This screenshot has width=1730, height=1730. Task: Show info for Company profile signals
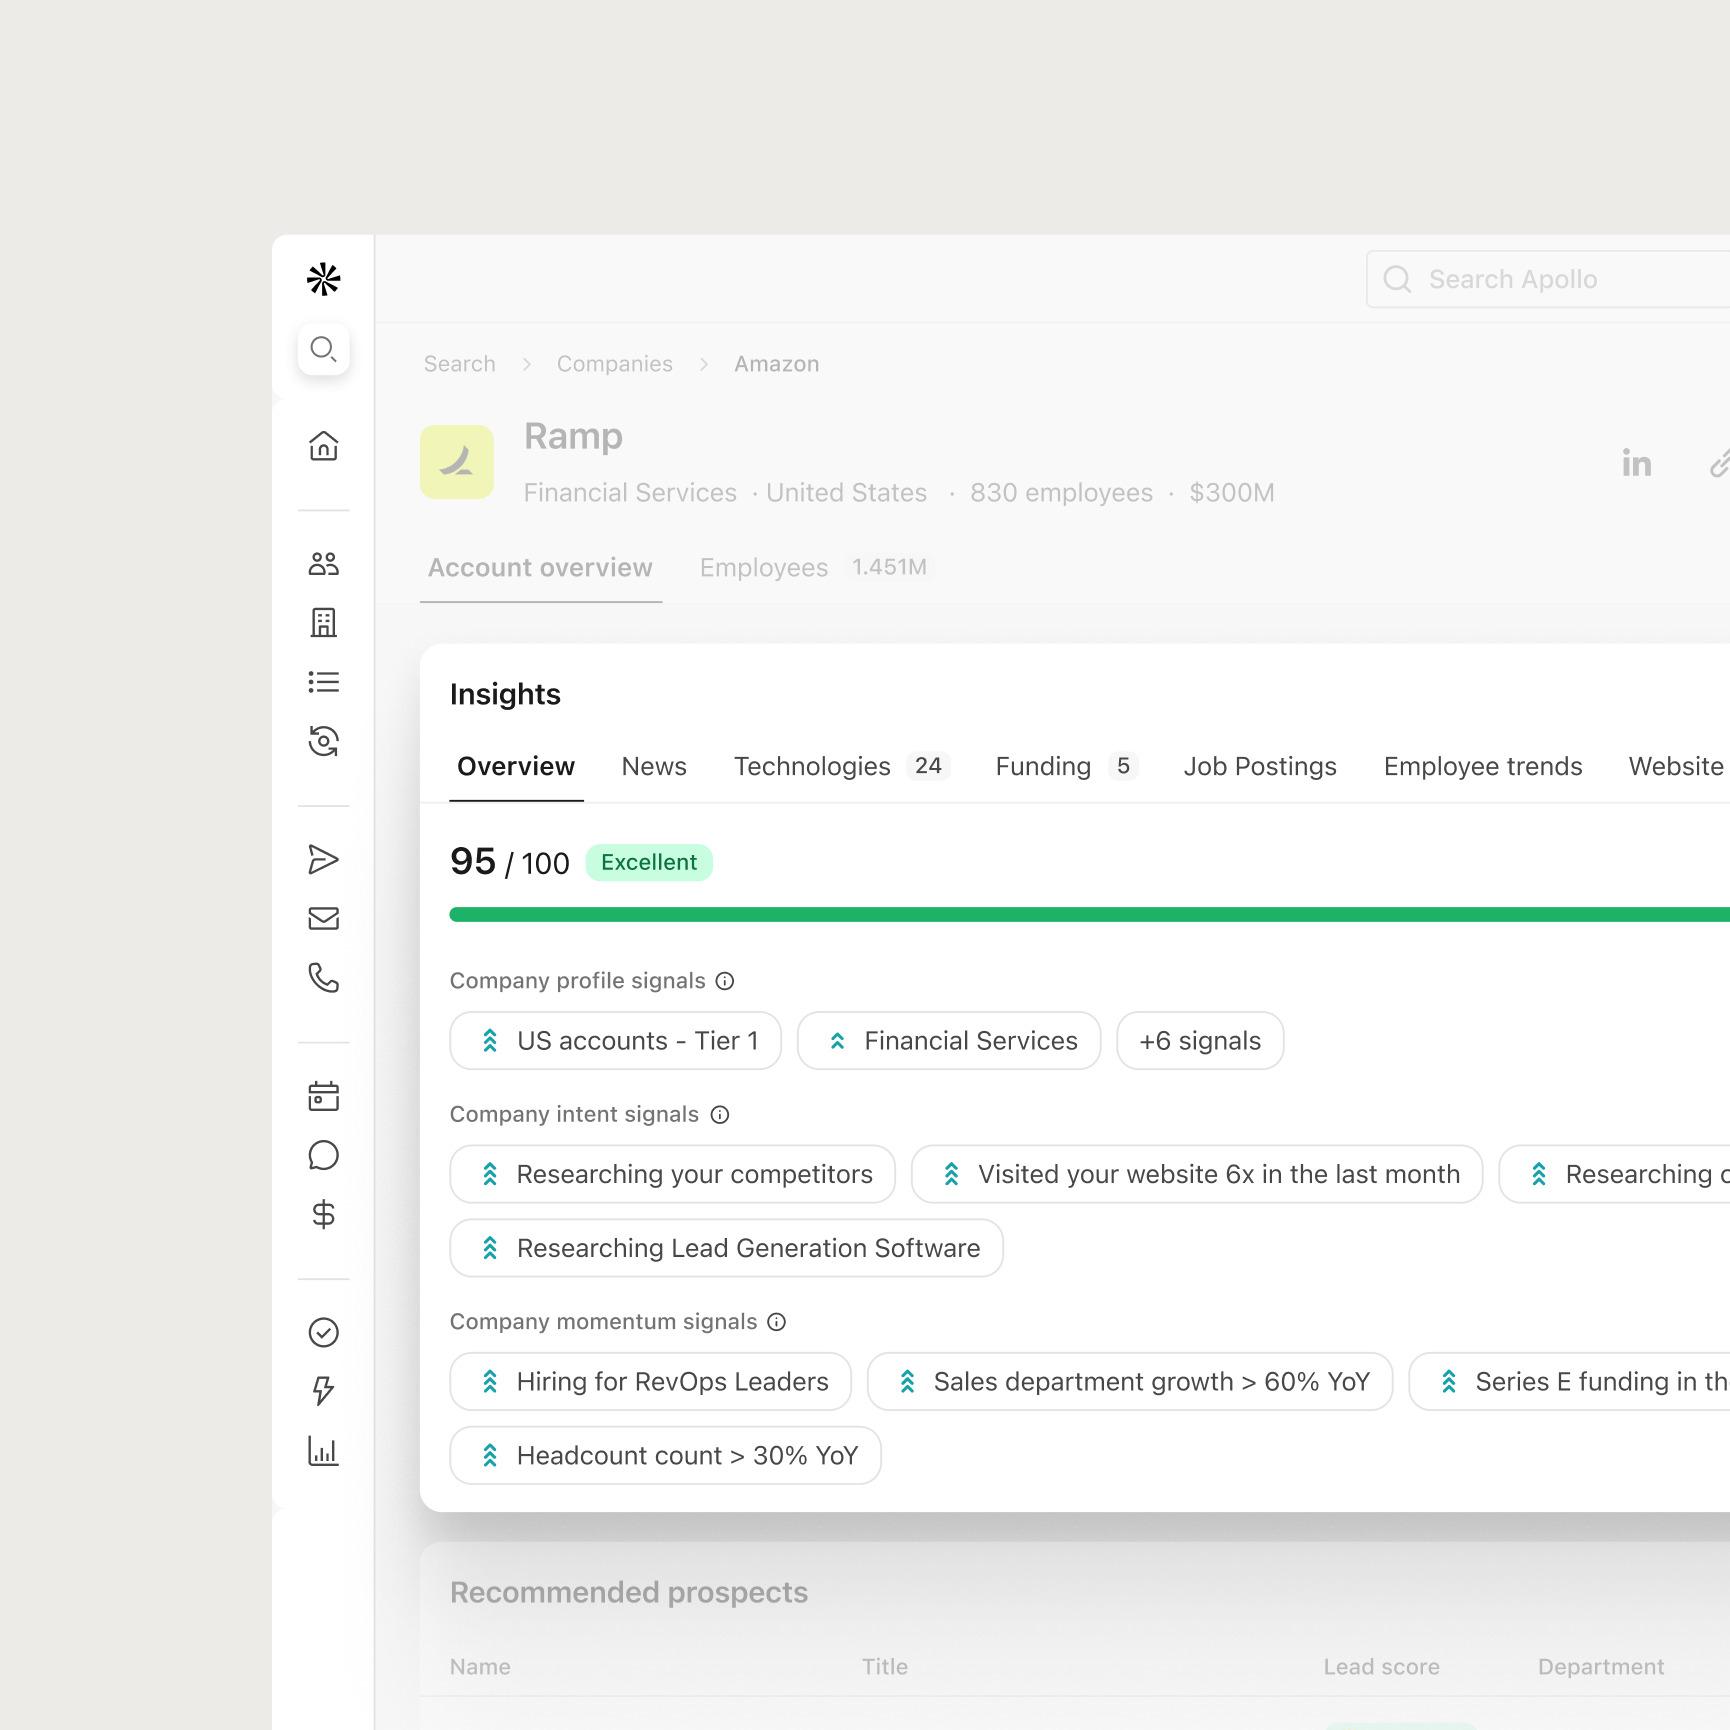coord(725,981)
